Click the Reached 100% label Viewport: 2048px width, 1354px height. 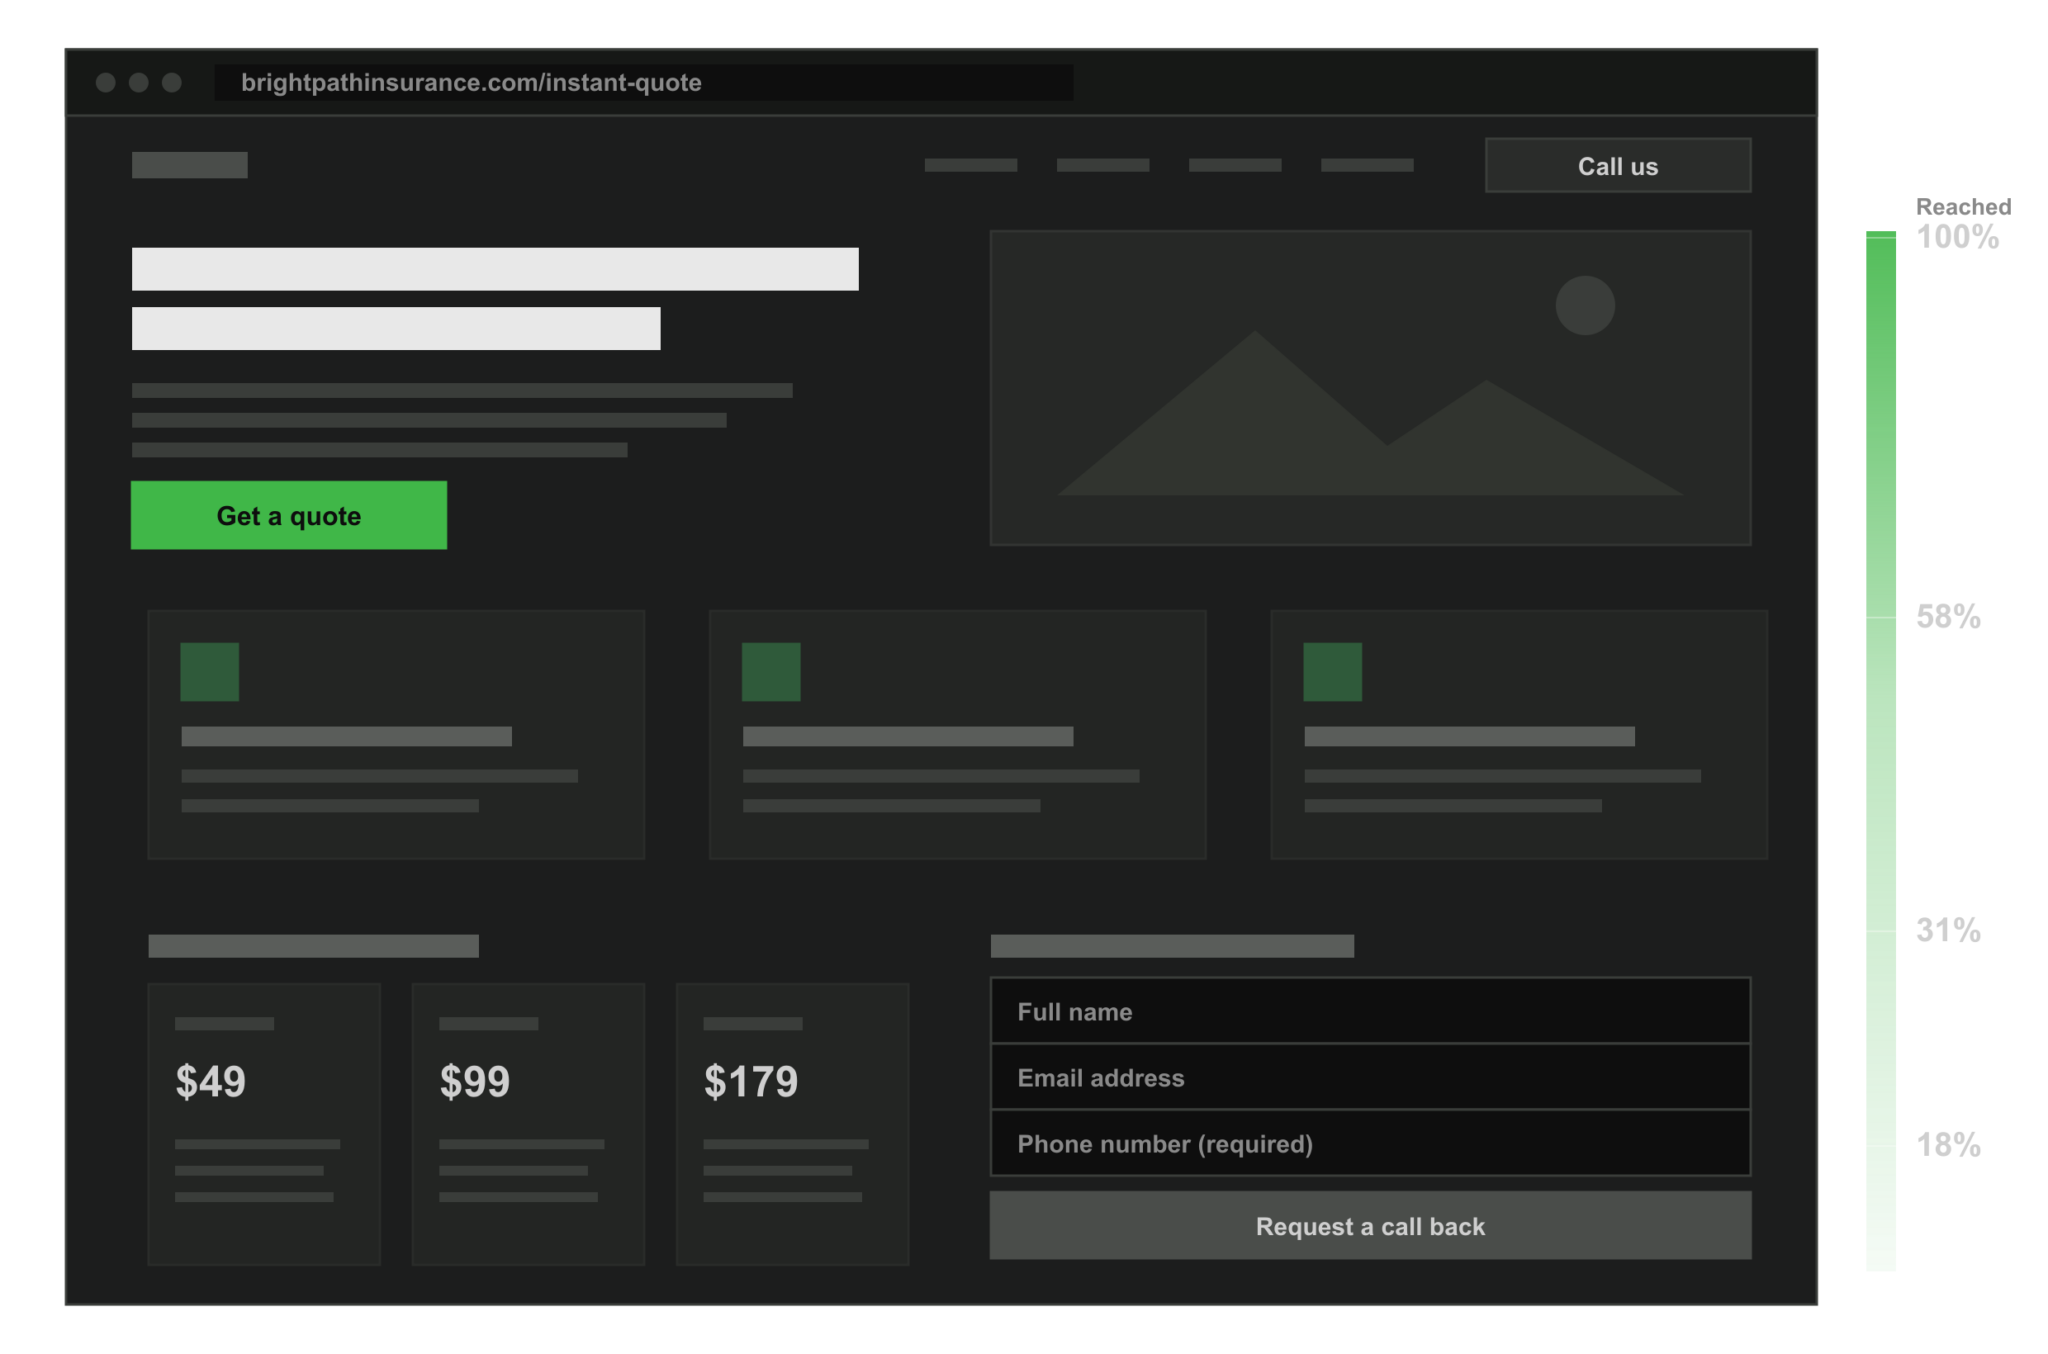click(x=1962, y=224)
